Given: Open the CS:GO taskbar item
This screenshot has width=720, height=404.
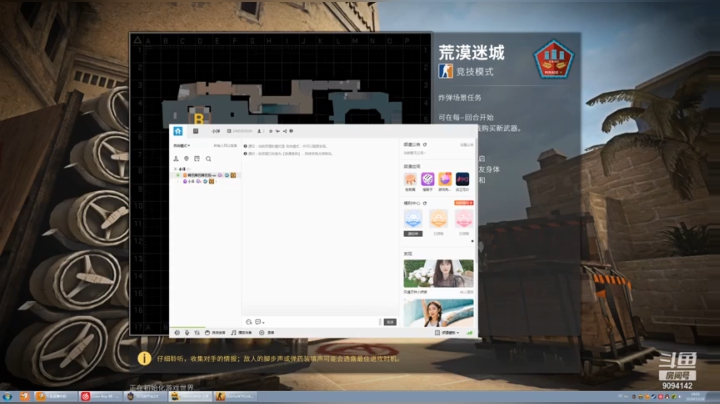Looking at the screenshot, I should [237, 396].
